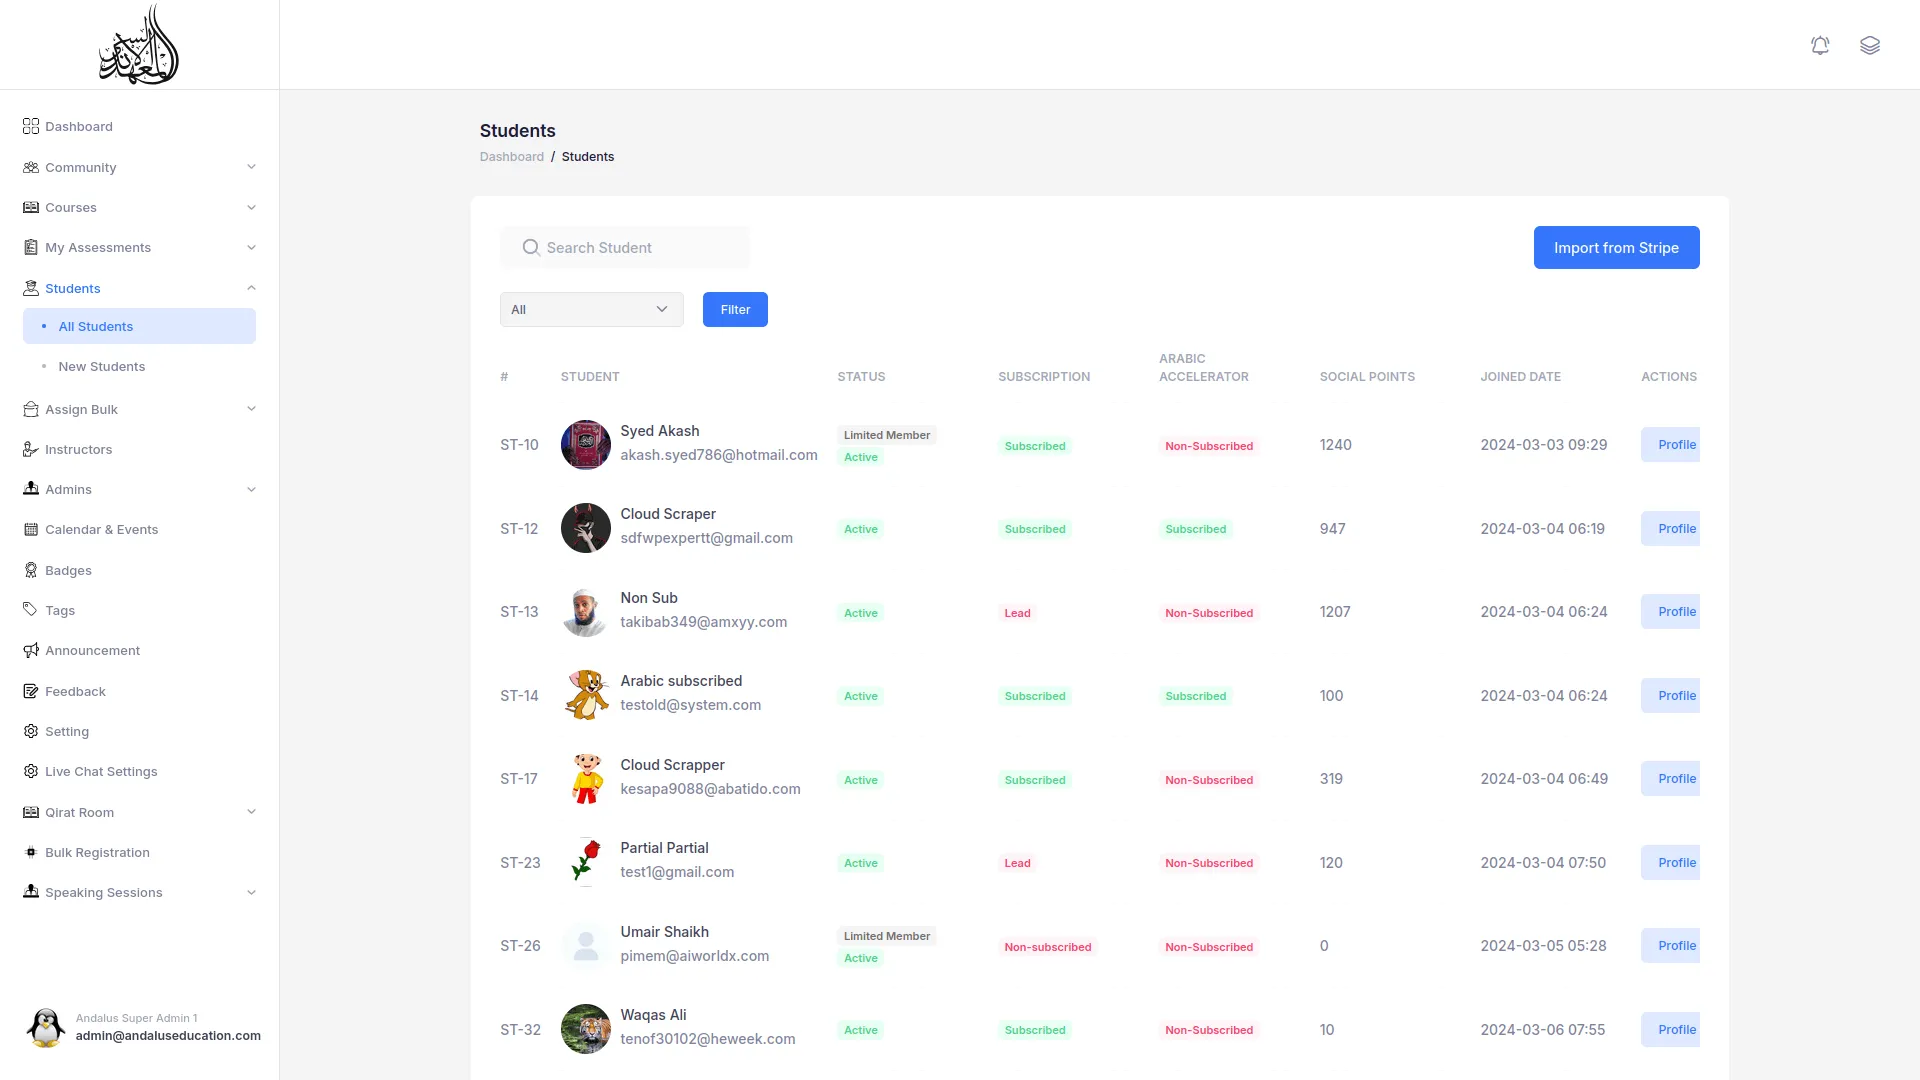Click the Live Chat Settings gear icon

pos(31,771)
